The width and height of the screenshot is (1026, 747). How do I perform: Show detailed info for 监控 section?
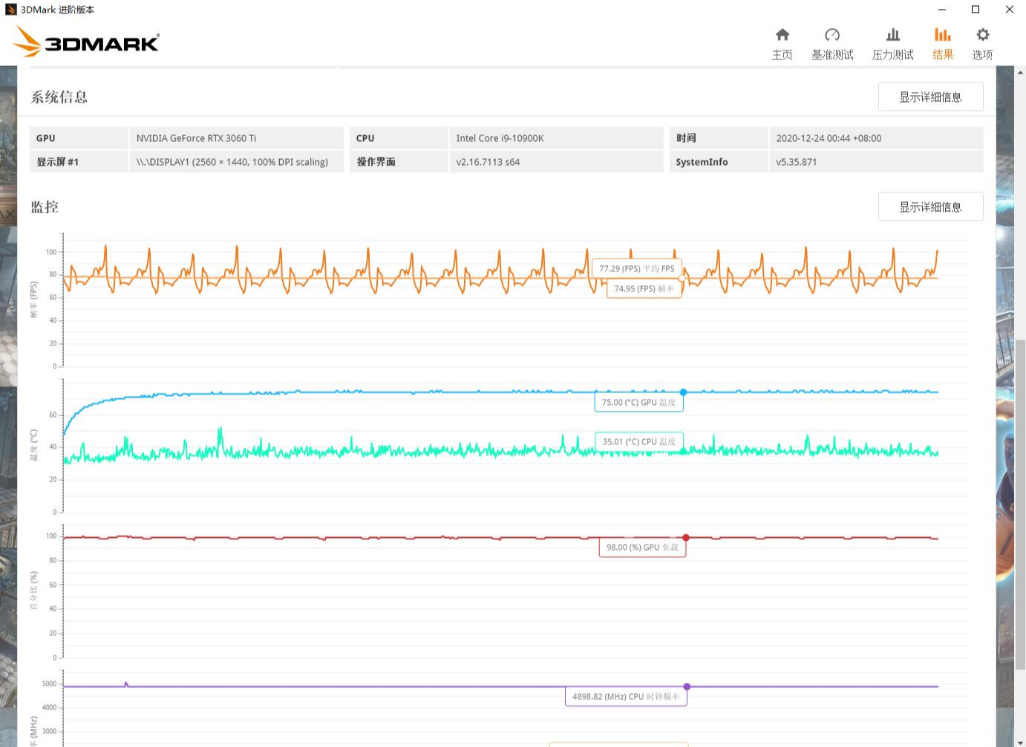tap(930, 207)
